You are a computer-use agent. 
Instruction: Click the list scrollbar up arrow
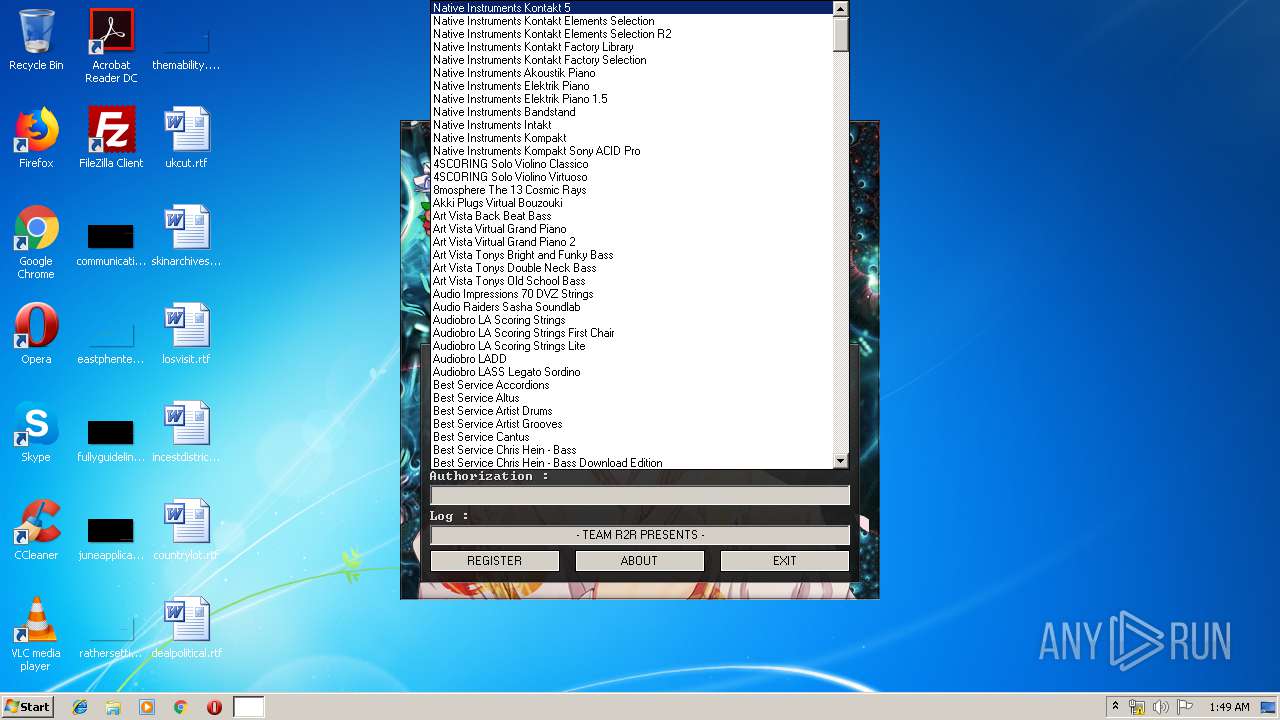(840, 8)
